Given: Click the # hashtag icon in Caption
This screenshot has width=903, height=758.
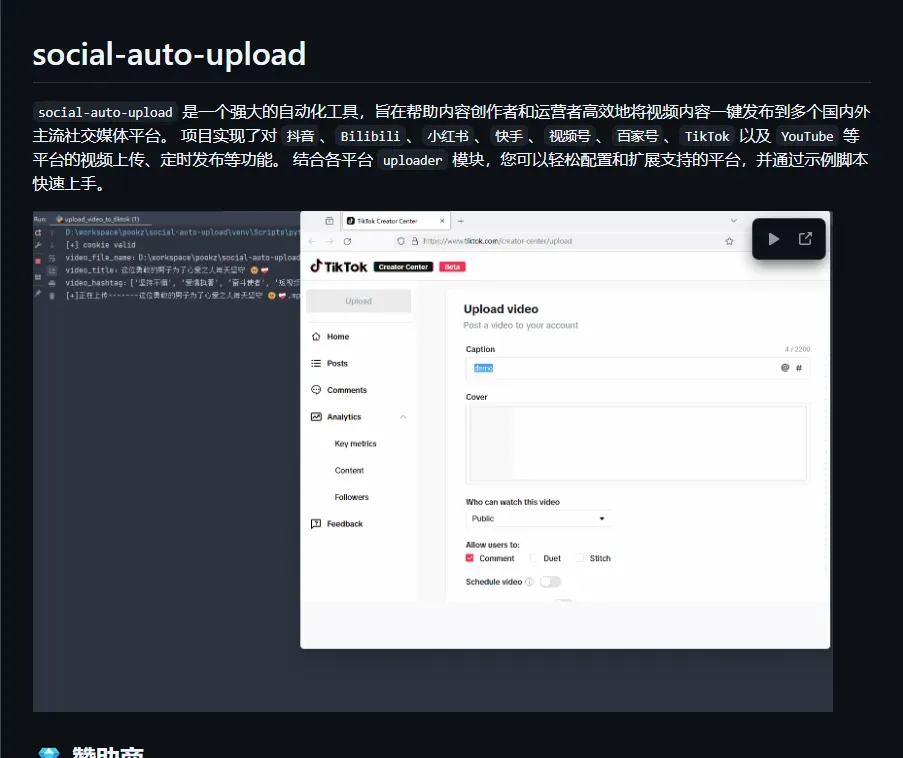Looking at the screenshot, I should pos(799,367).
